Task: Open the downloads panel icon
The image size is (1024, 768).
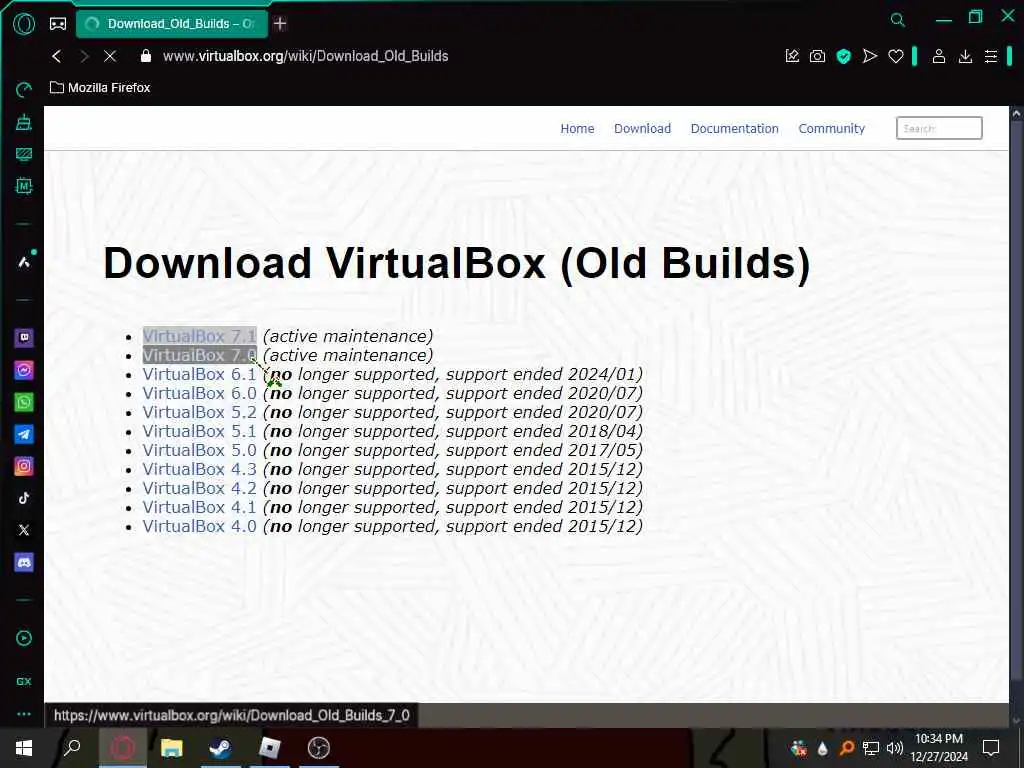Action: click(x=965, y=56)
